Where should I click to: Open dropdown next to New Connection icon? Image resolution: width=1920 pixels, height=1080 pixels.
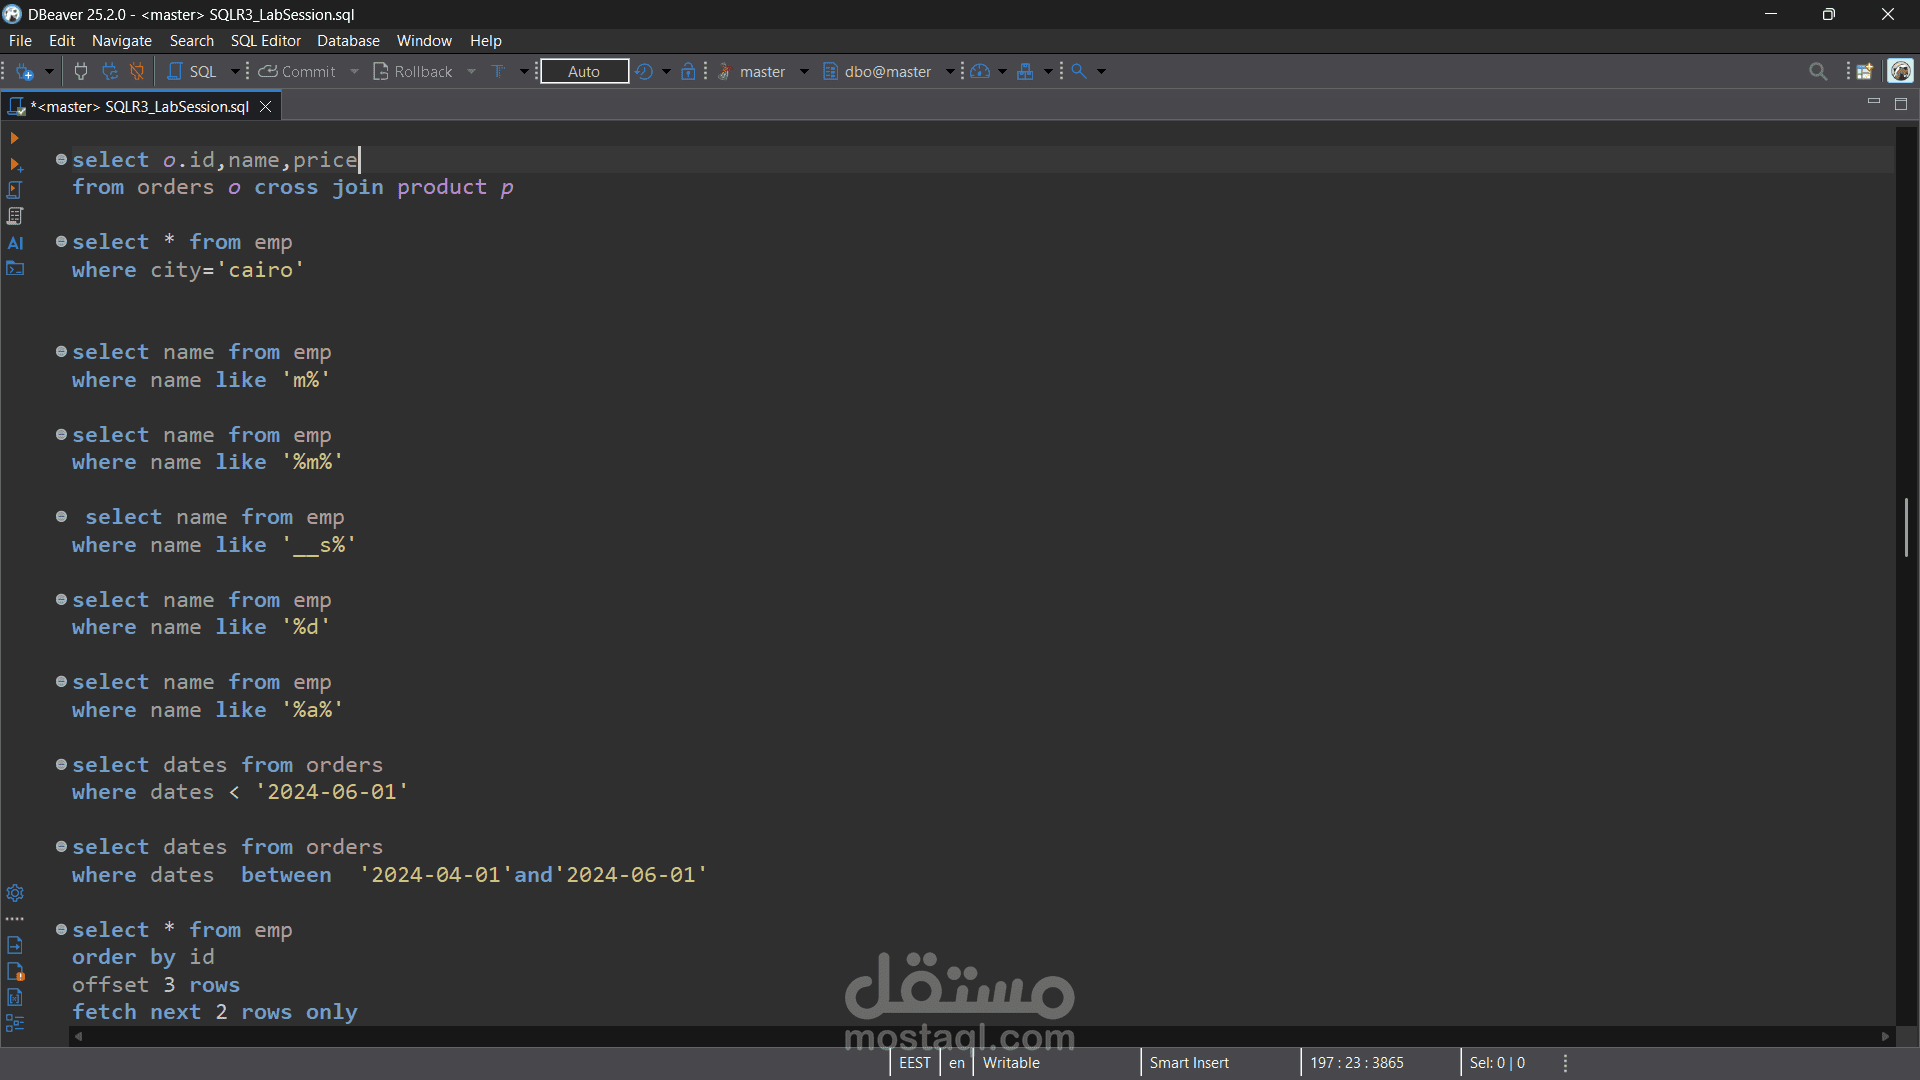[49, 72]
